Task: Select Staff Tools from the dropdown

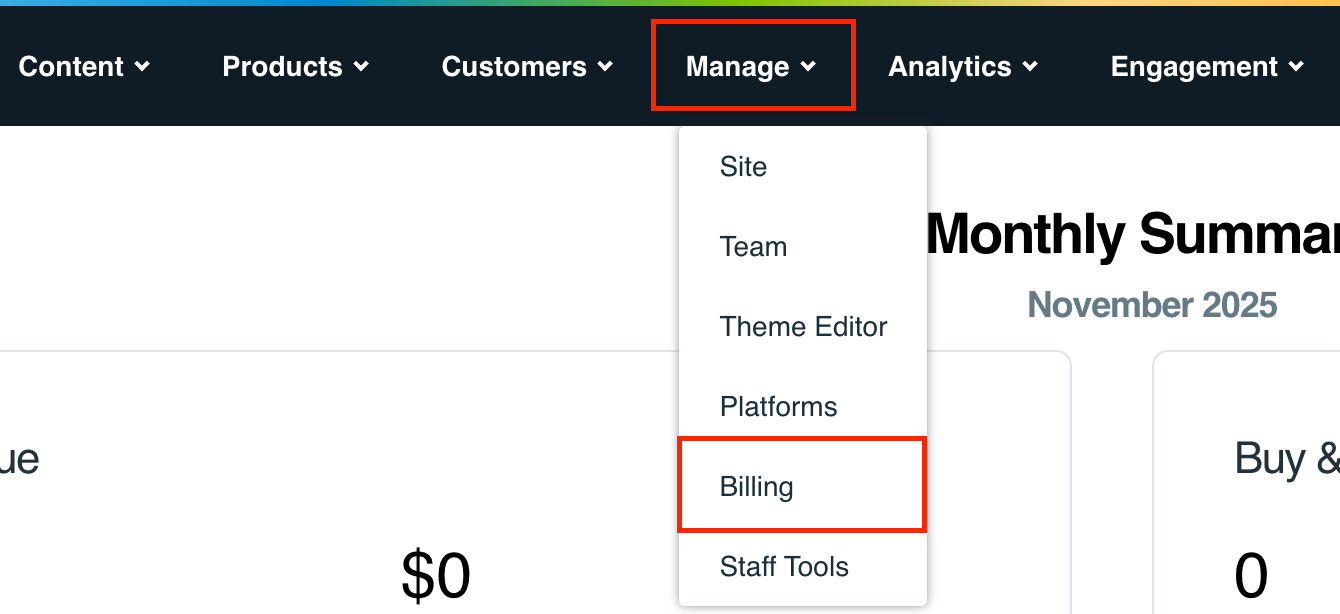Action: pos(784,566)
